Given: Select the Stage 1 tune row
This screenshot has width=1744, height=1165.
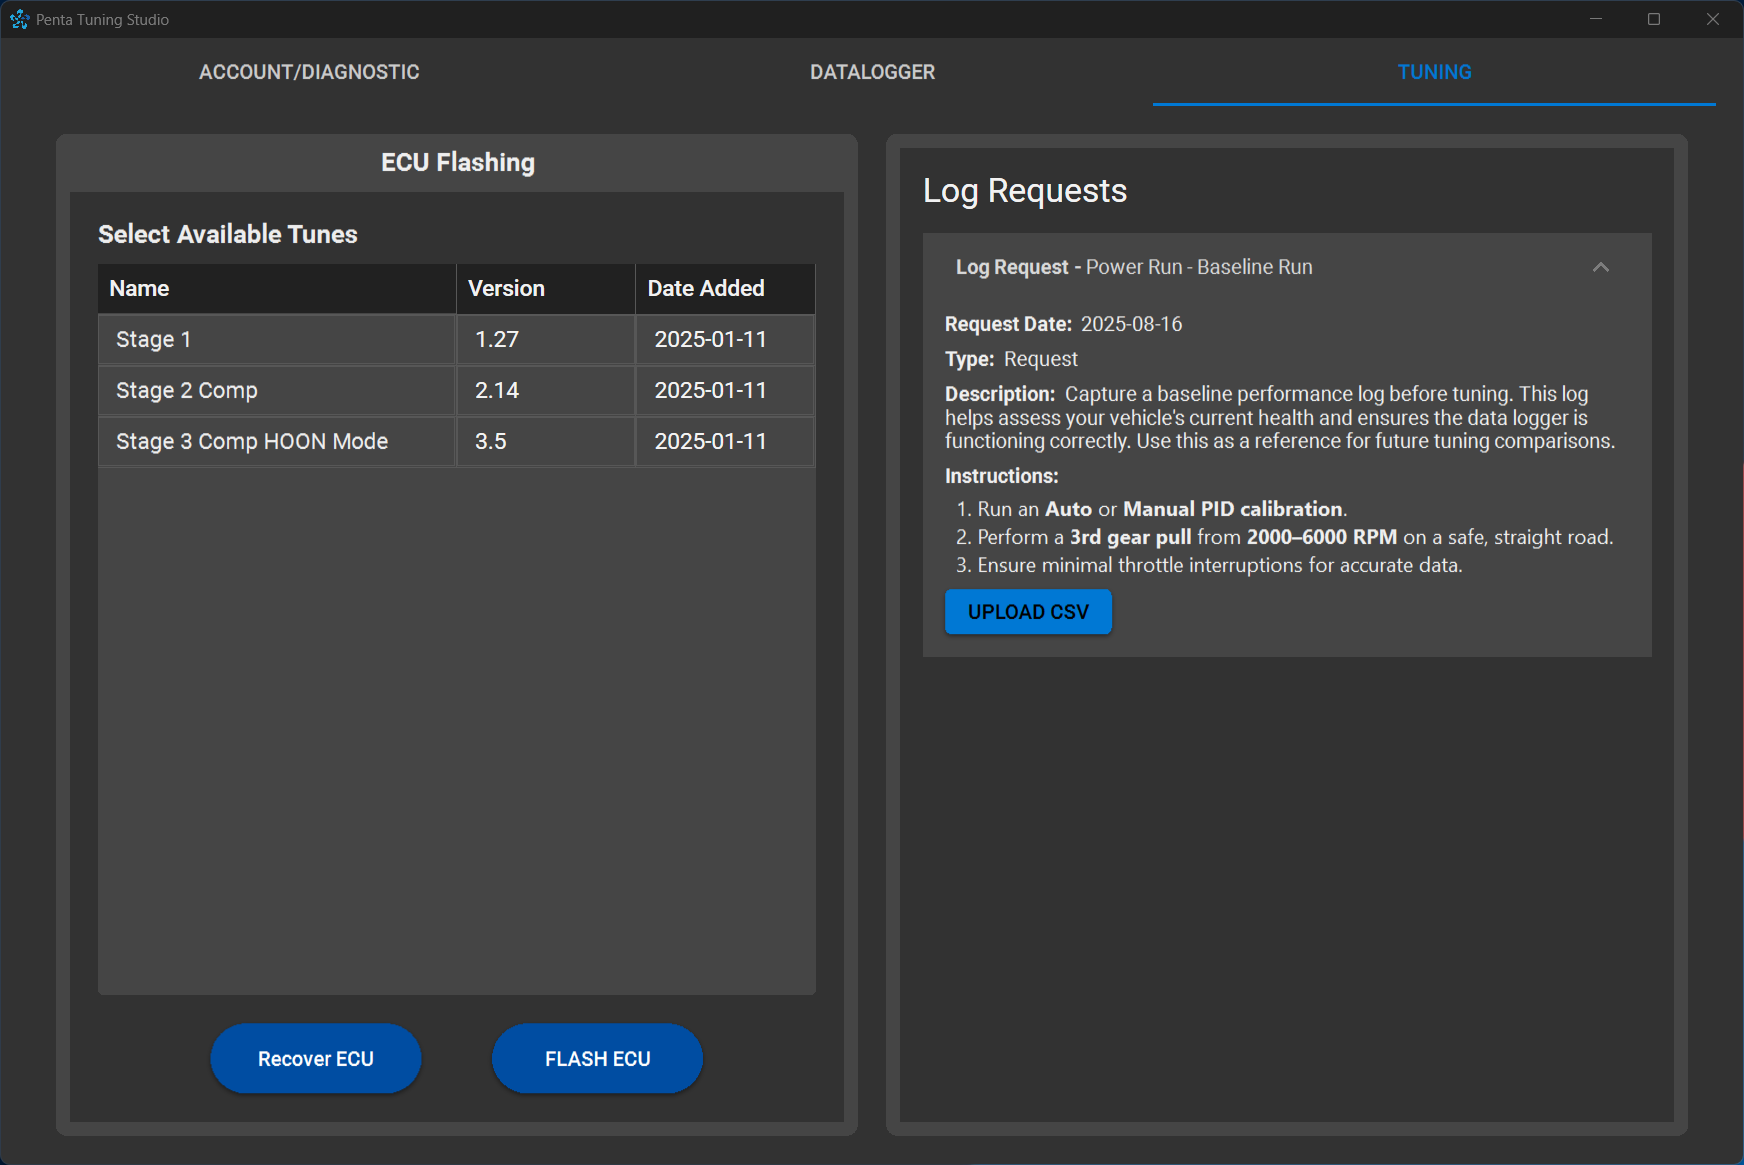Looking at the screenshot, I should (276, 340).
